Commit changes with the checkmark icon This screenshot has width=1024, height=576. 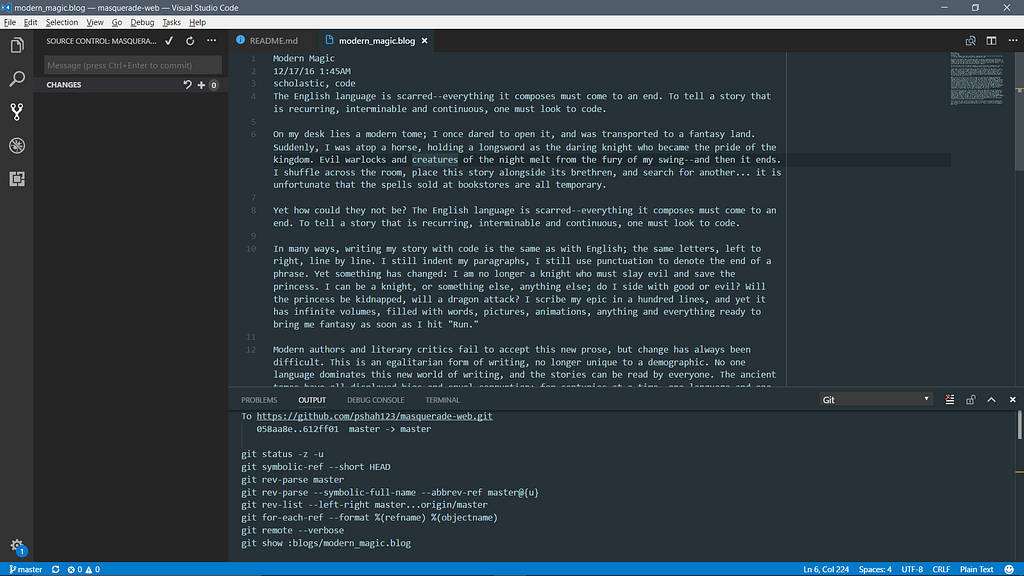[x=169, y=40]
